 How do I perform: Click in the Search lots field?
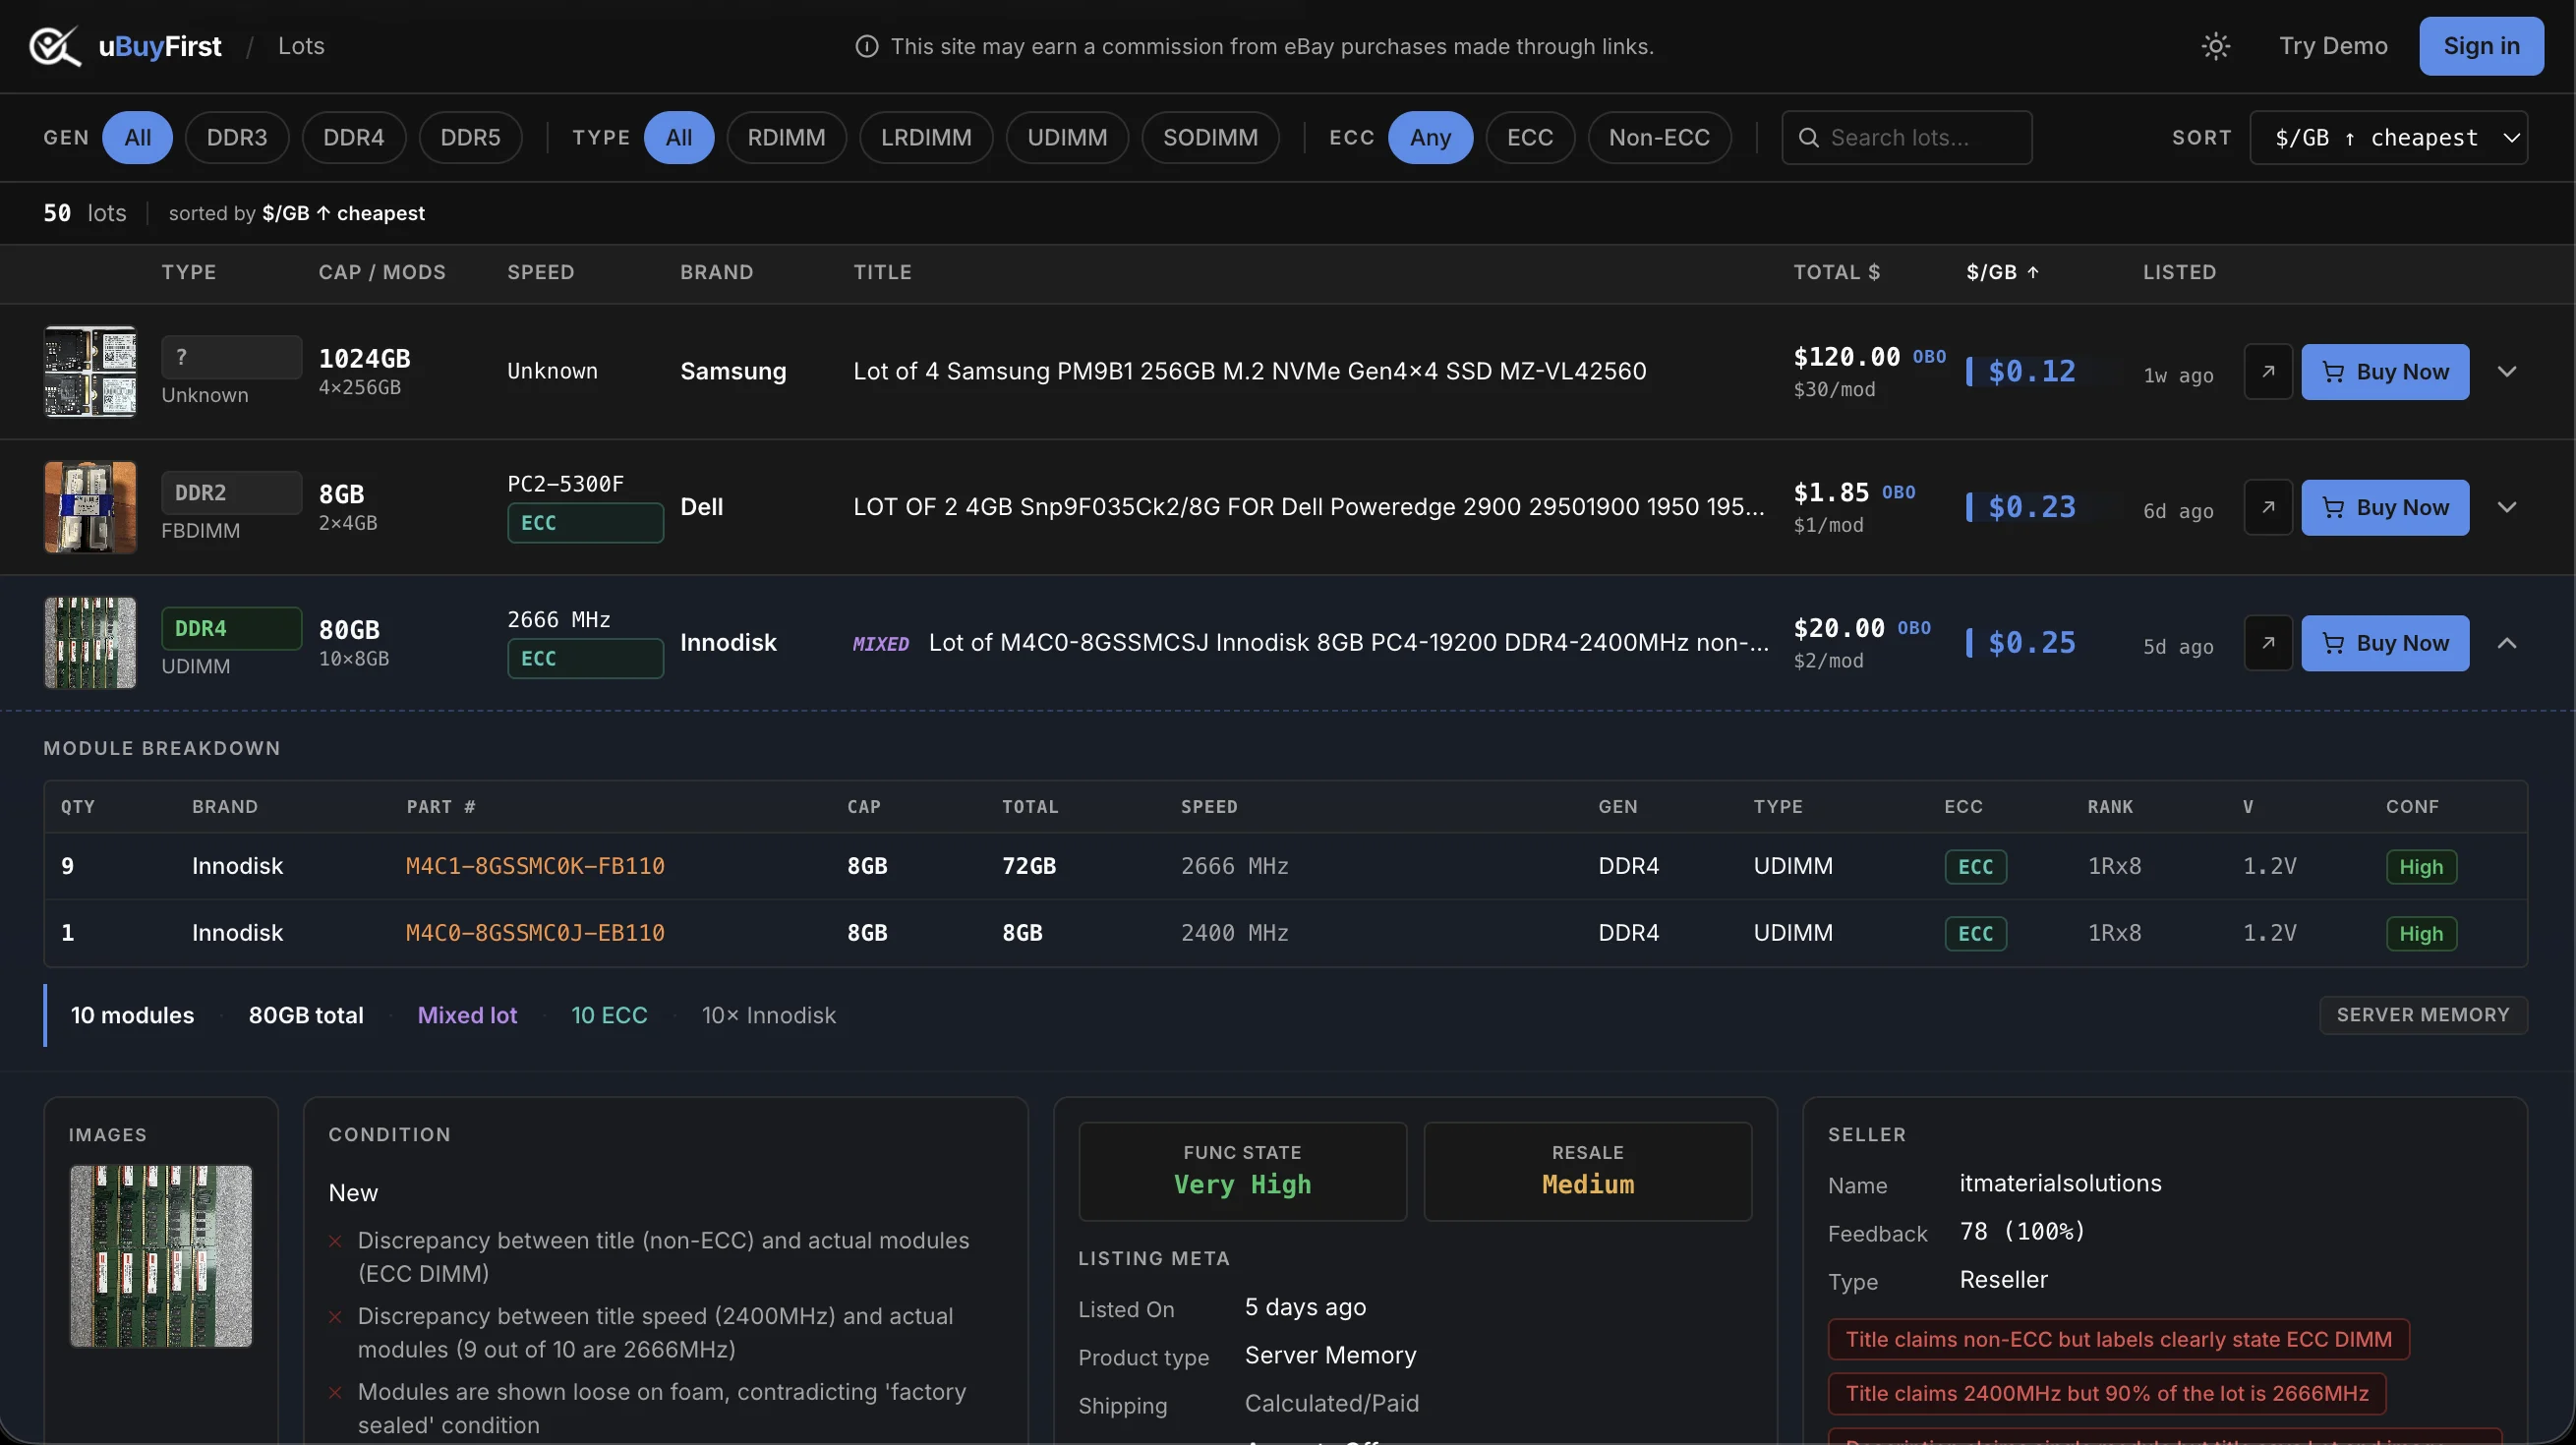(1906, 137)
